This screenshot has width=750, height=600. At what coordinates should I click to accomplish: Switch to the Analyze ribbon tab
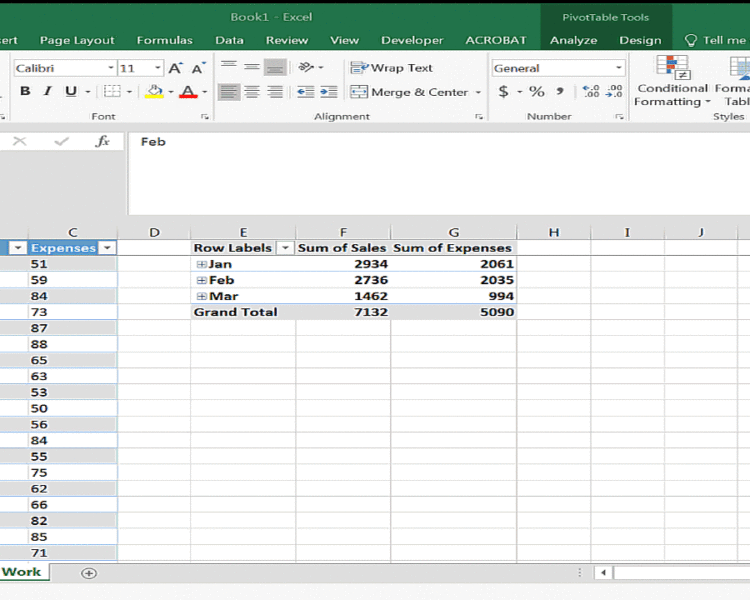tap(573, 40)
